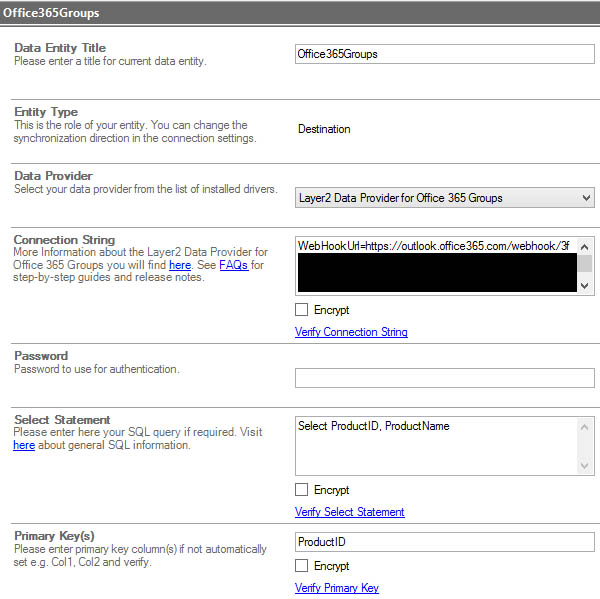Click the Verify Select Statement link

pyautogui.click(x=349, y=512)
